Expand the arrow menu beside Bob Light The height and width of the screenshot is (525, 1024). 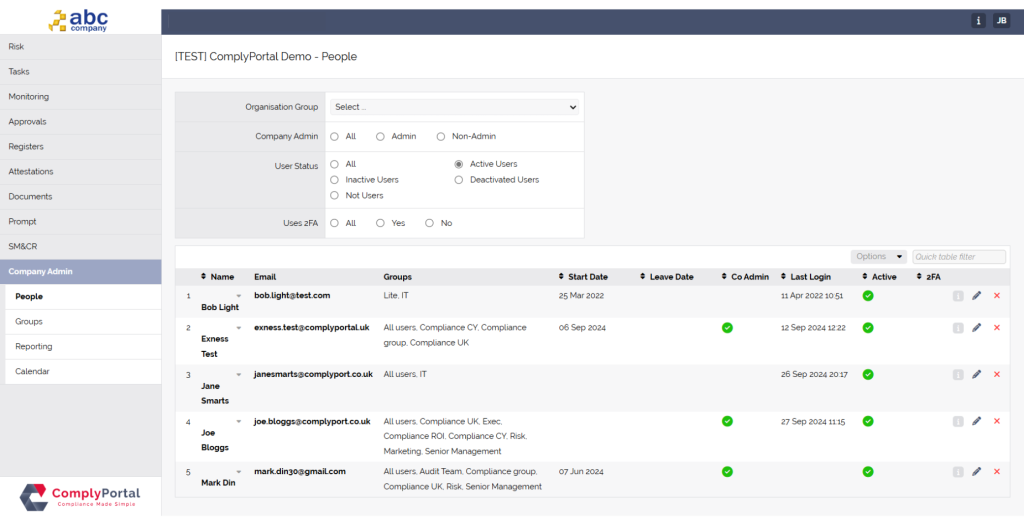tap(239, 296)
